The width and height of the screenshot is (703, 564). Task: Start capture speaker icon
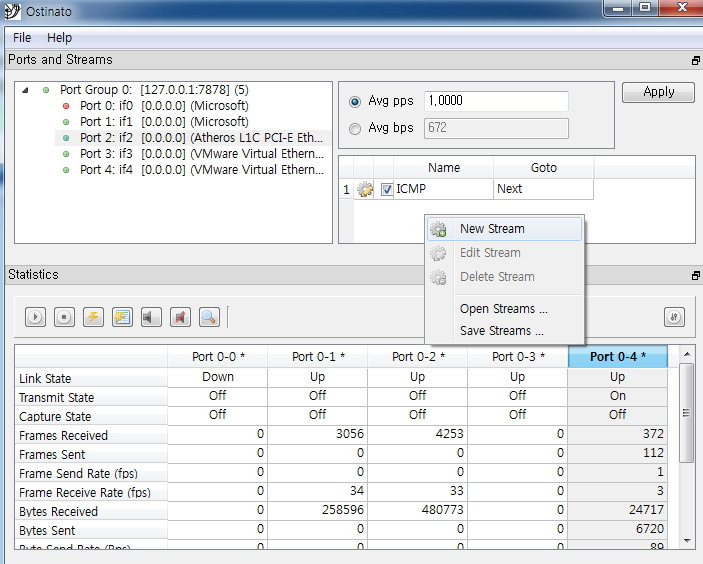[x=151, y=317]
